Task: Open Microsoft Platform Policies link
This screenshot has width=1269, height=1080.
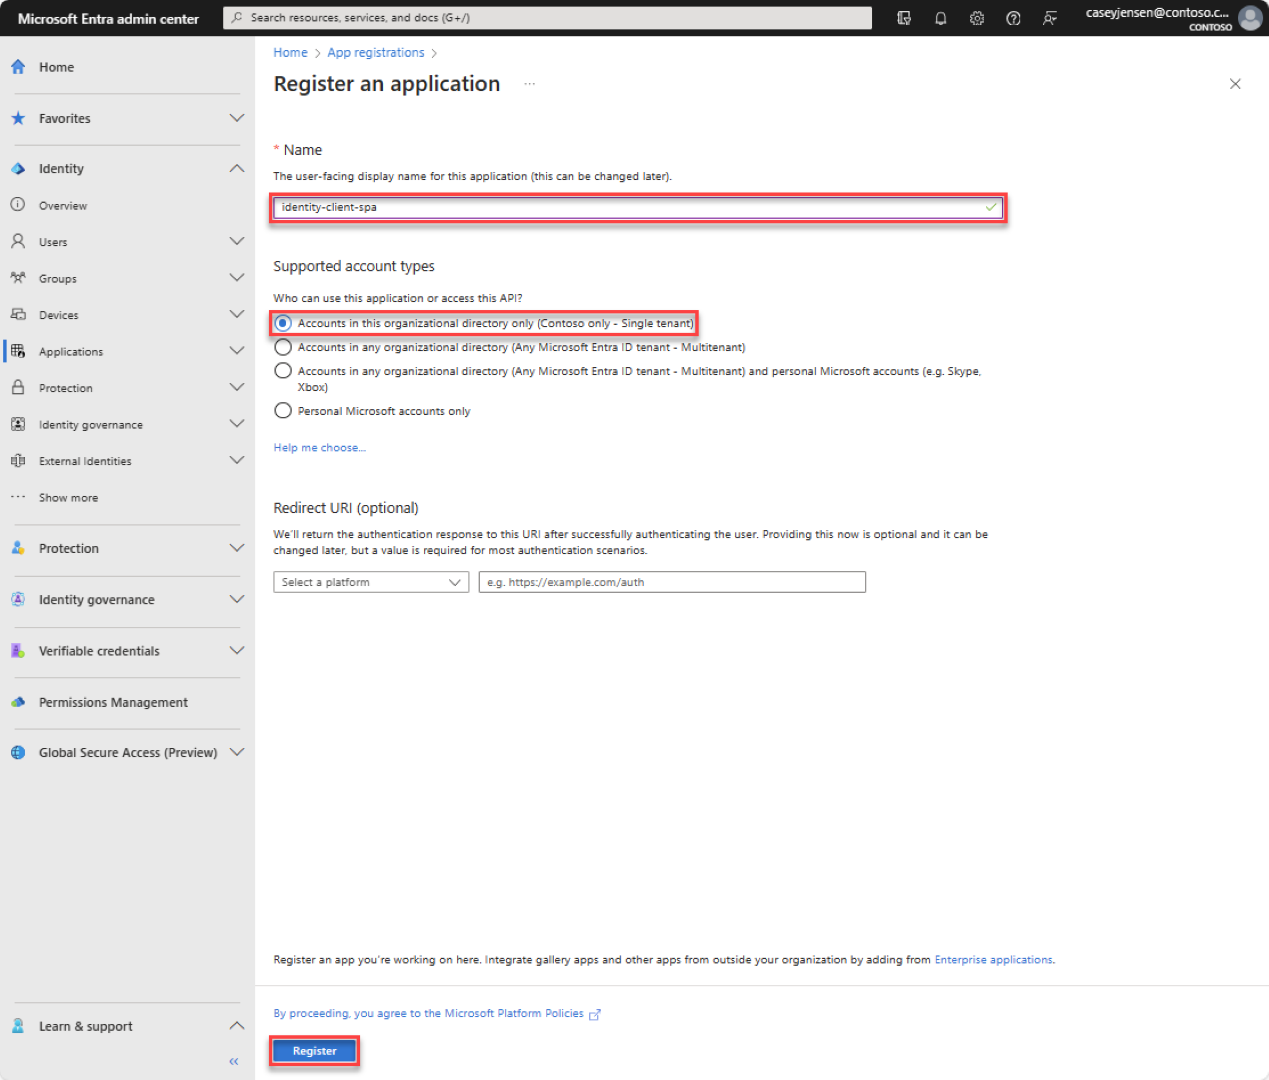Action: point(514,1014)
